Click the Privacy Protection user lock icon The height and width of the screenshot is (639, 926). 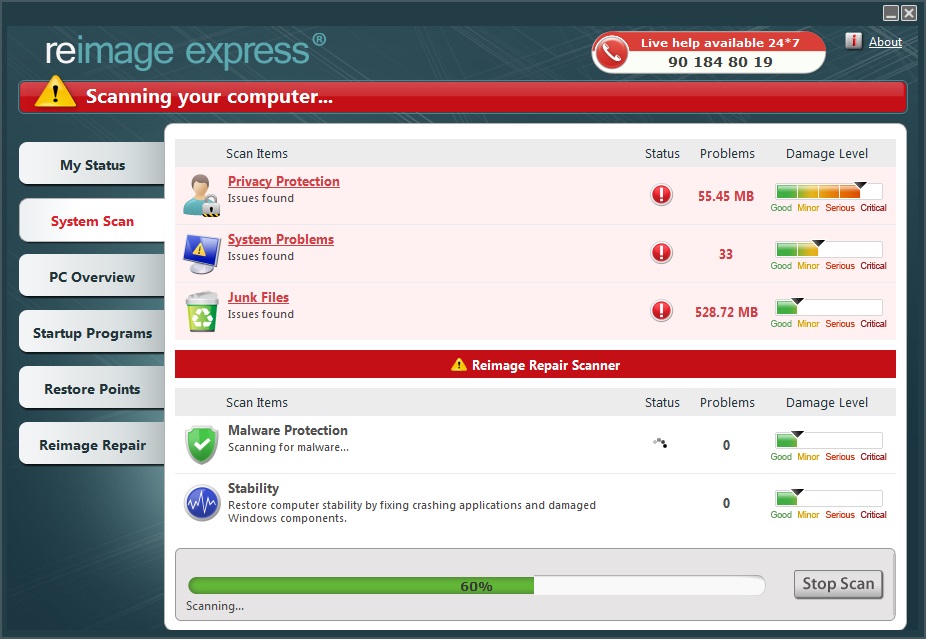[x=201, y=195]
